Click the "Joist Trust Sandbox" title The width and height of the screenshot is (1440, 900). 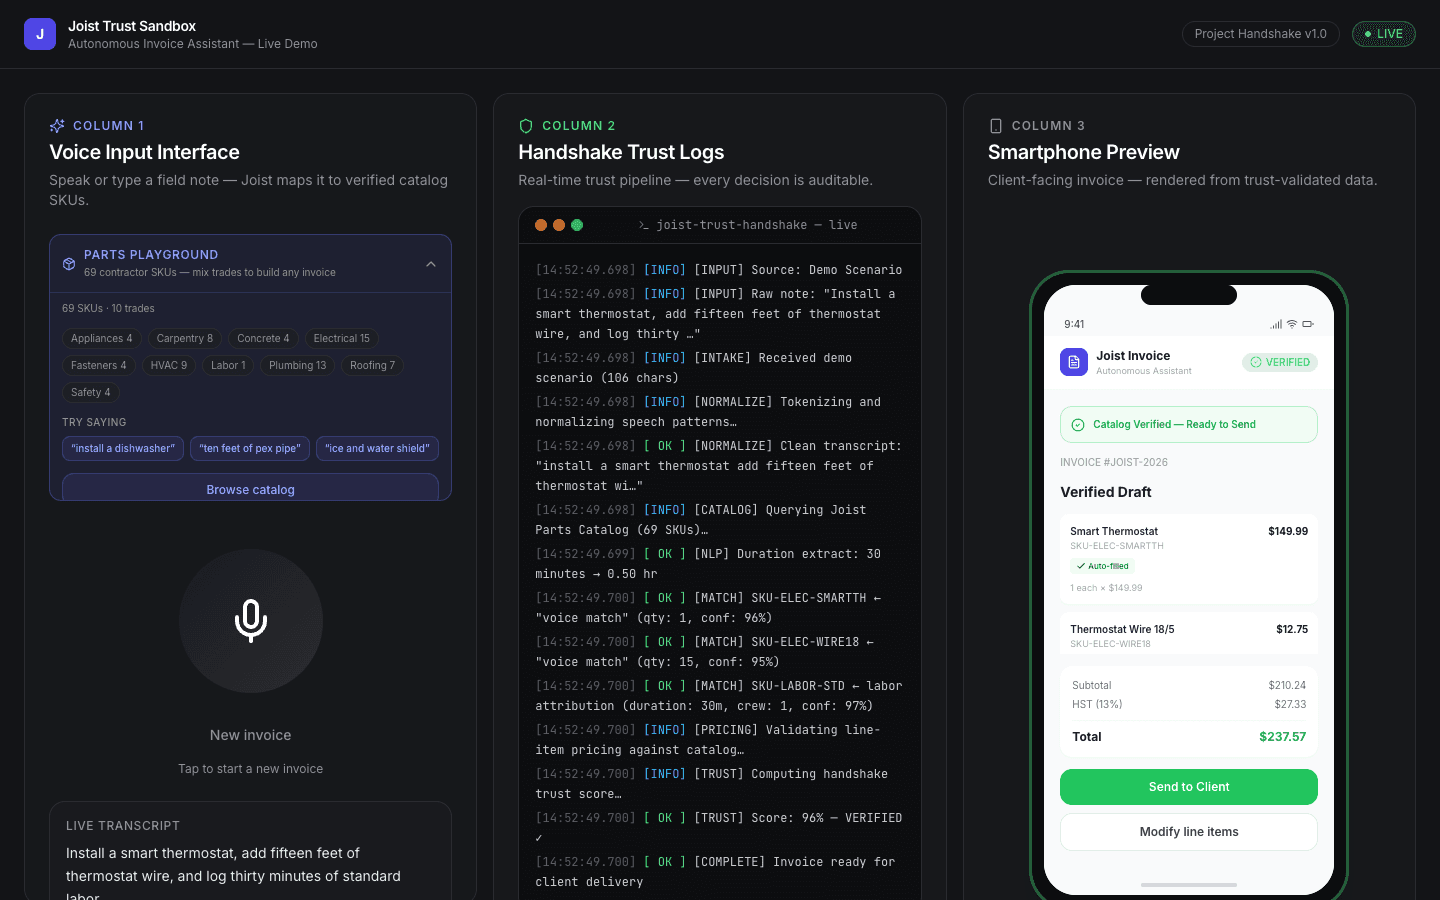(132, 26)
